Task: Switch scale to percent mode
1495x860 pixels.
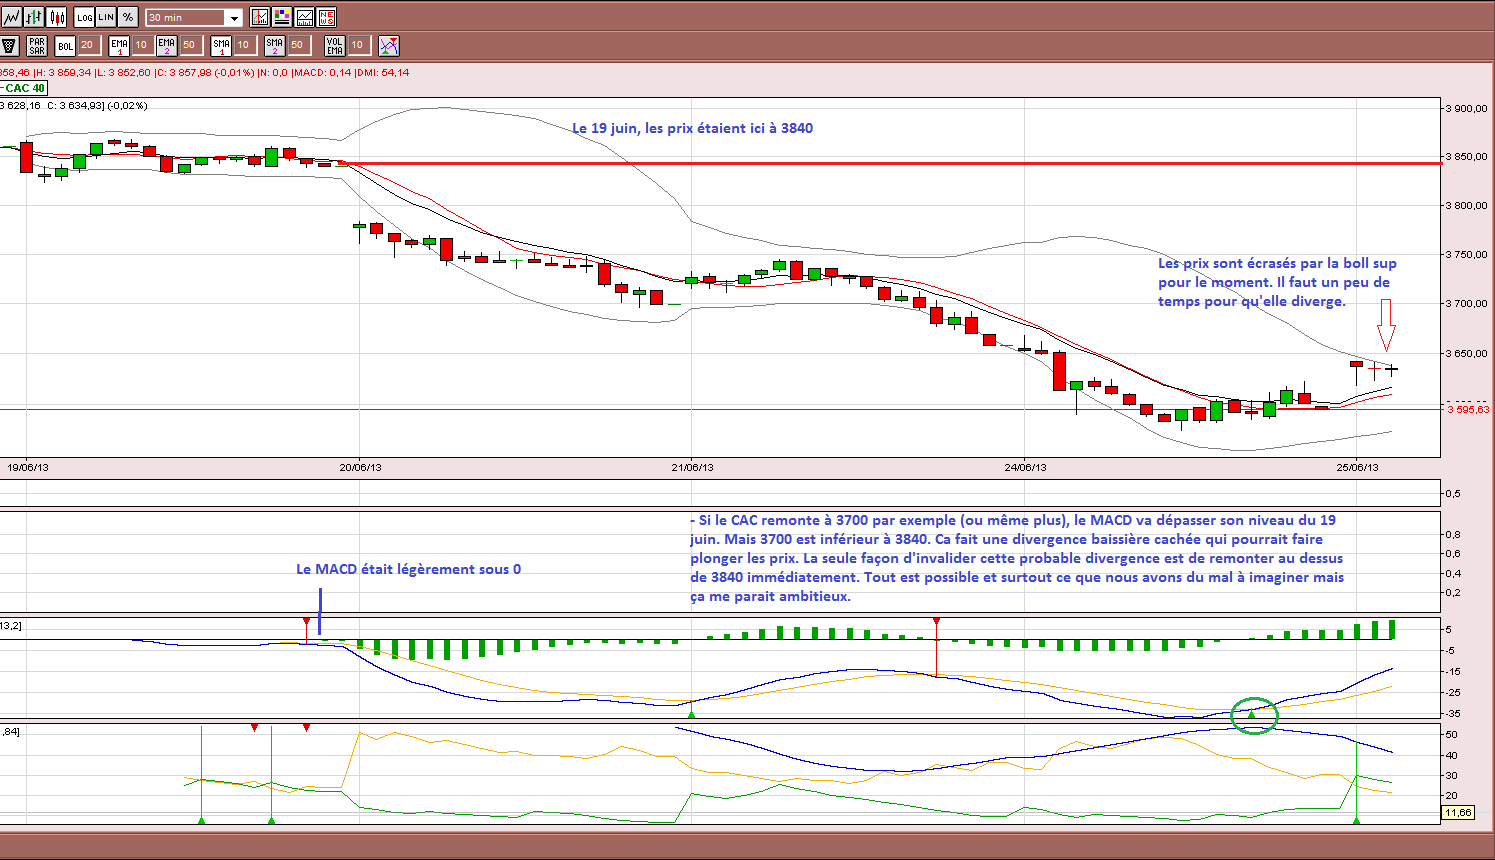Action: 128,17
